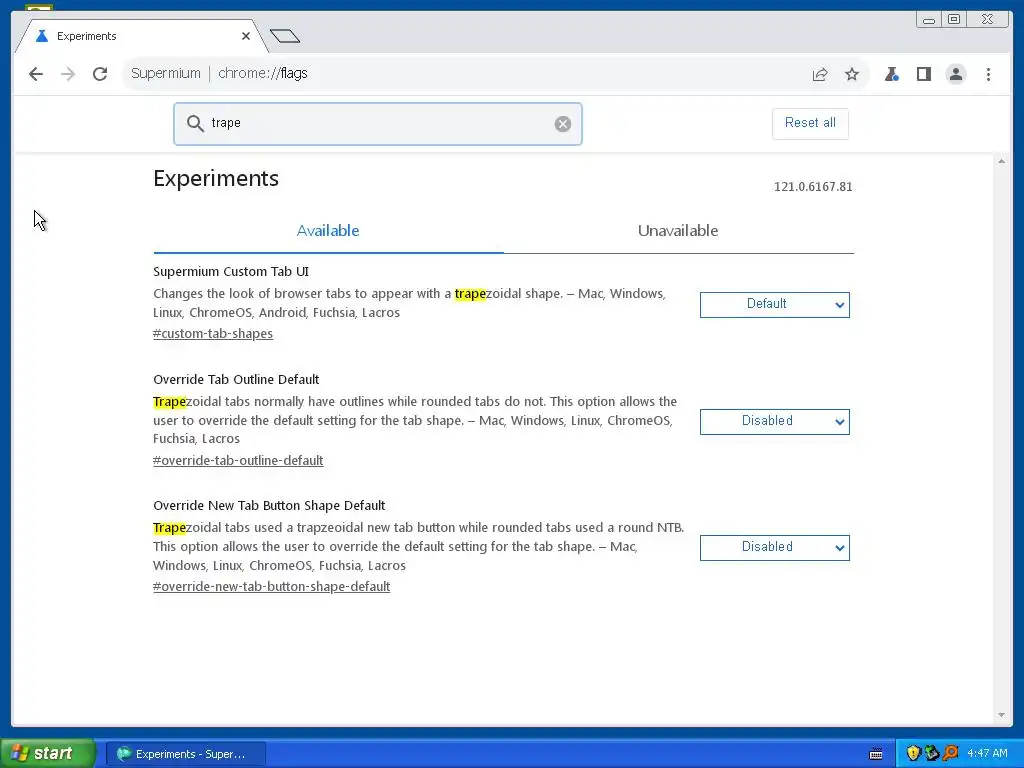
Task: Click the security shield tray icon
Action: point(913,754)
